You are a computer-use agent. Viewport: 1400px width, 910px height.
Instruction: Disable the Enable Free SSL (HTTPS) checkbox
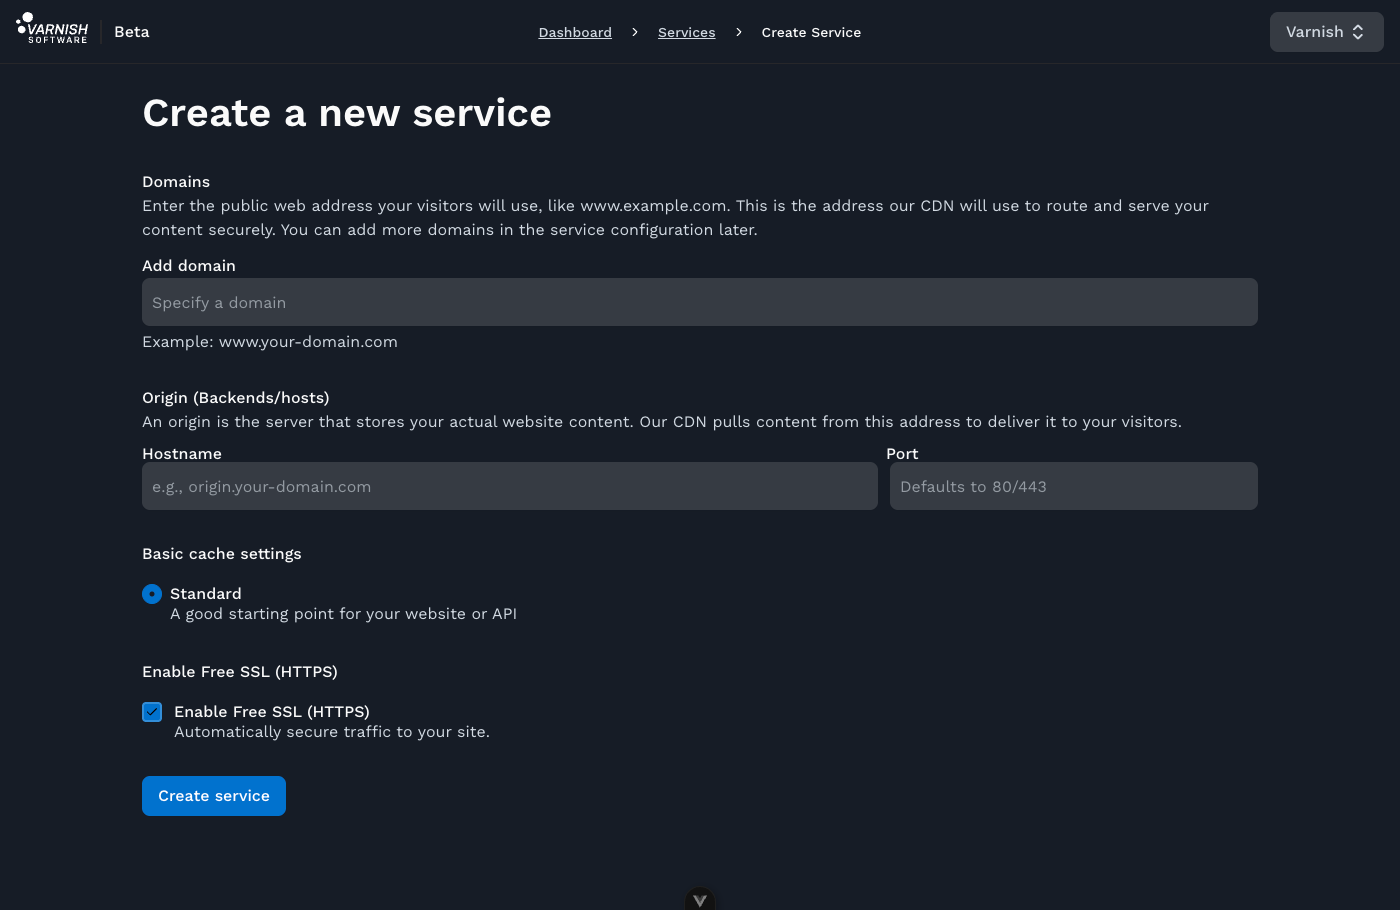[152, 712]
